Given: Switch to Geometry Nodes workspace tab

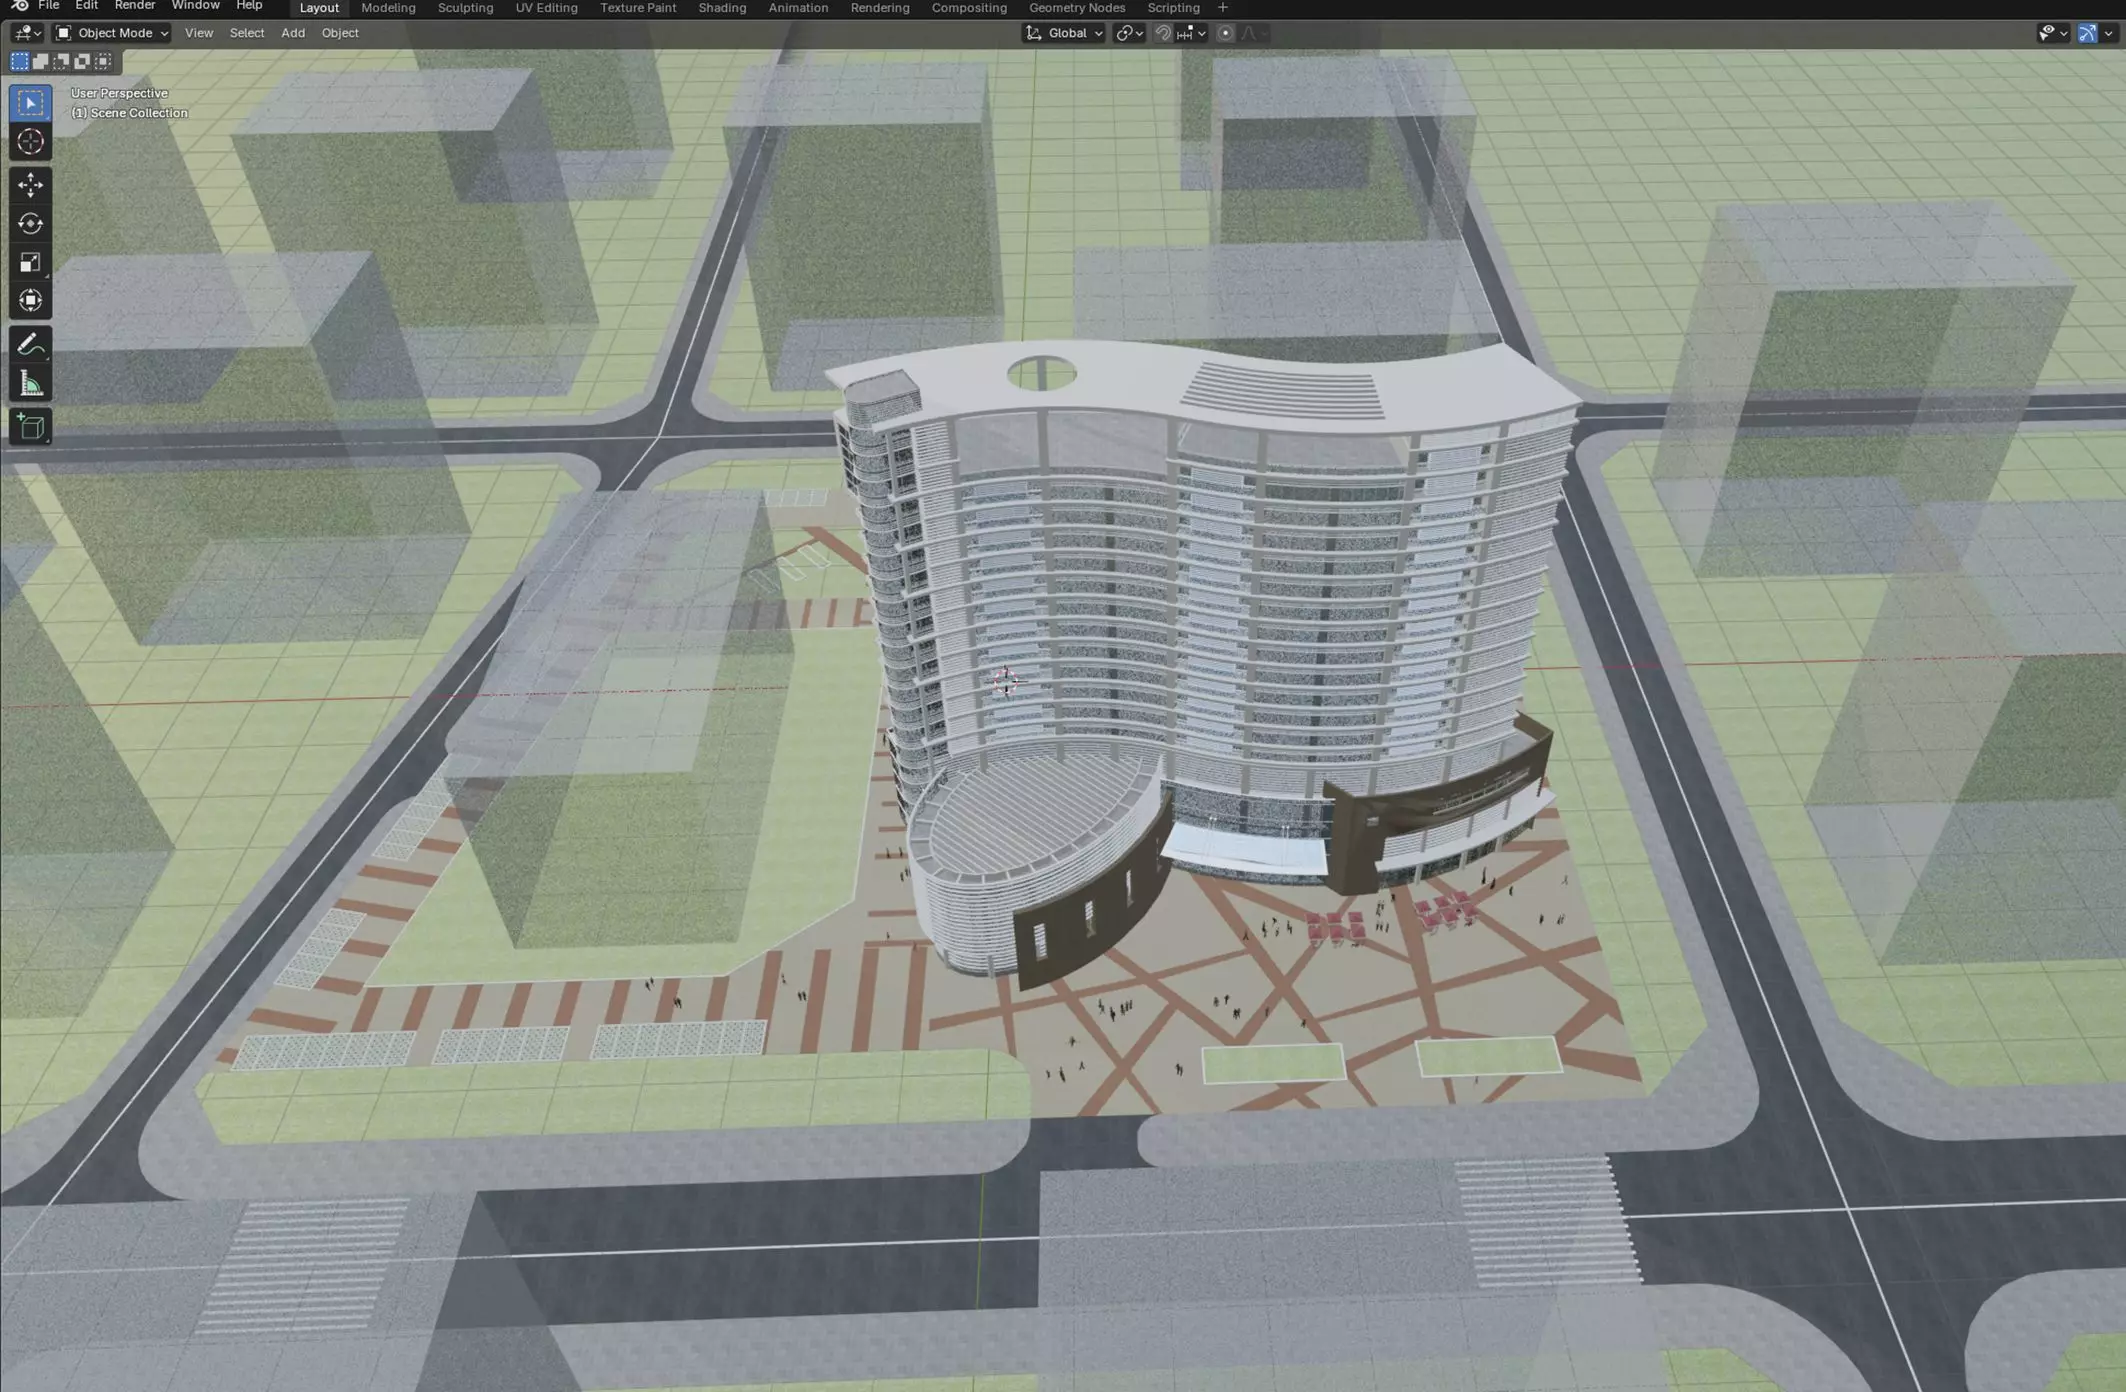Looking at the screenshot, I should click(x=1077, y=8).
